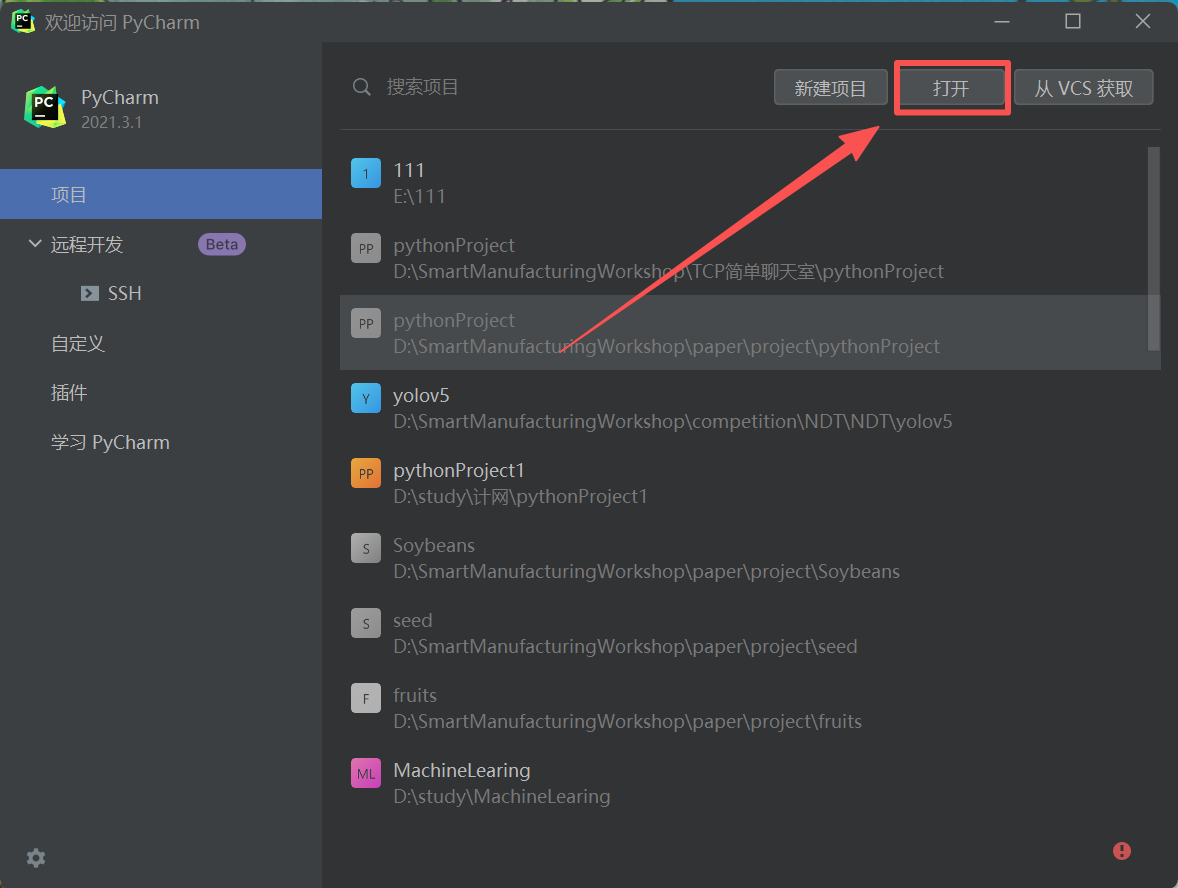Open the 自定义 sidebar tab
Viewport: 1178px width, 888px height.
pyautogui.click(x=78, y=343)
